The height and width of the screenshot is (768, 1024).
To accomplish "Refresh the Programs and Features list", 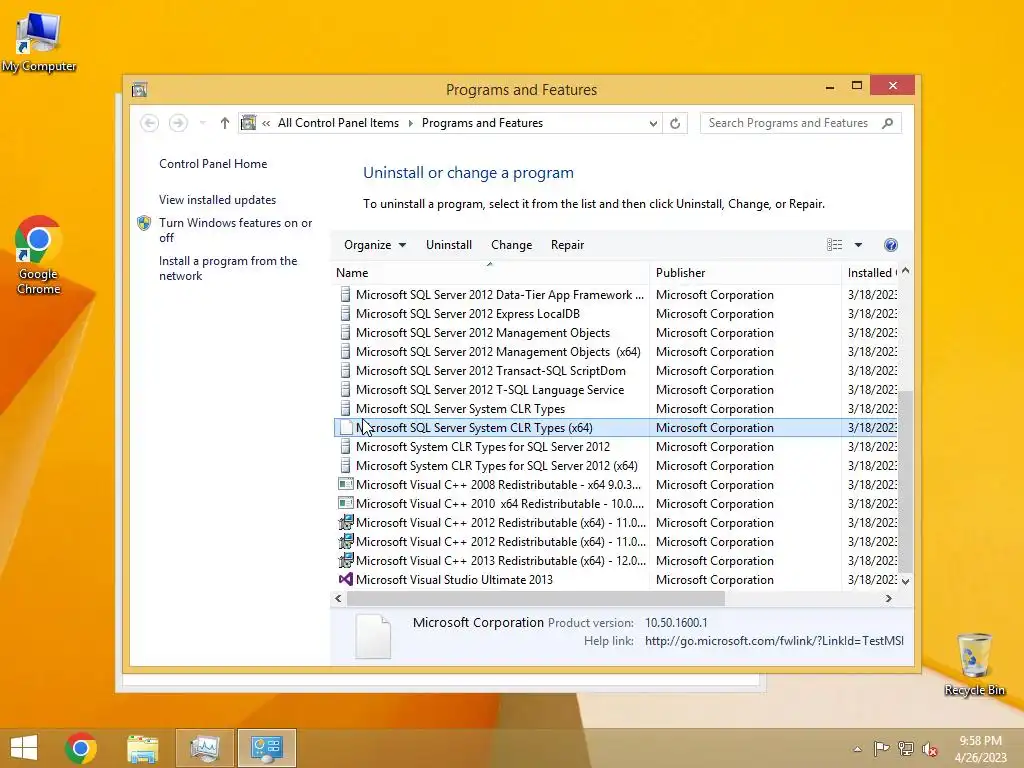I will [x=675, y=123].
